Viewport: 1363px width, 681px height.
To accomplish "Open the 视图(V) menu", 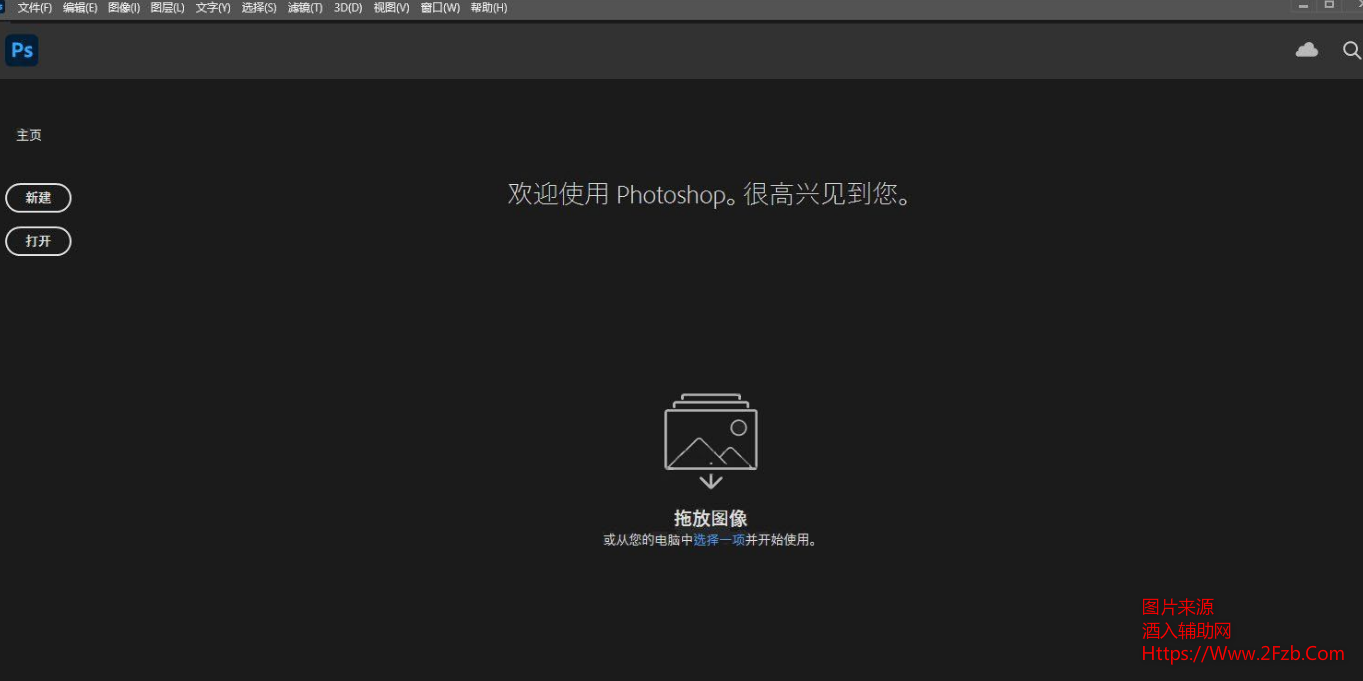I will [391, 8].
